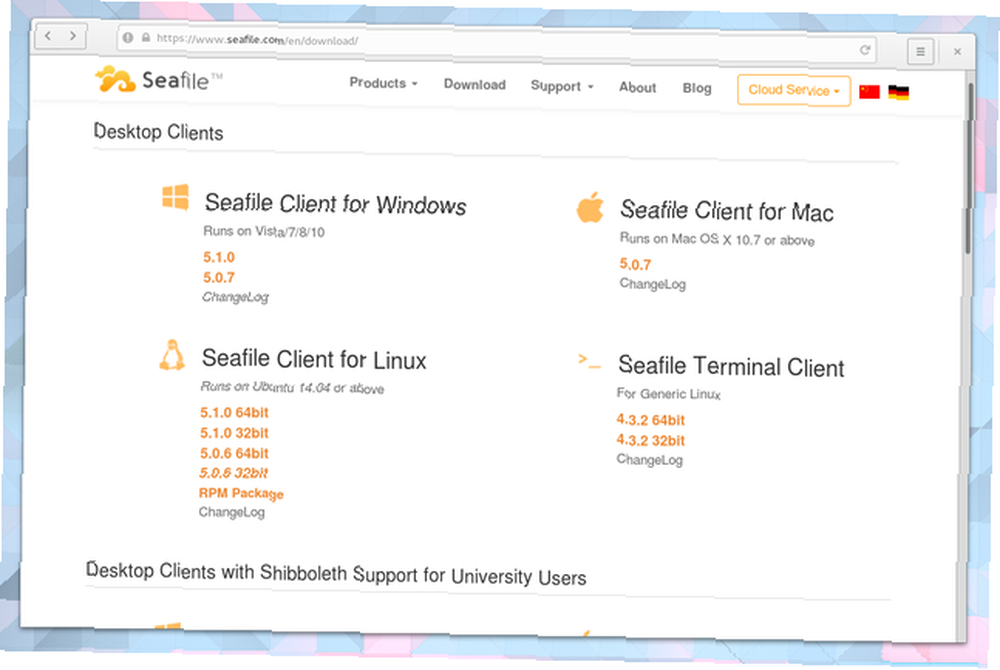The height and width of the screenshot is (670, 1000).
Task: Focus the URL address bar
Action: (497, 44)
